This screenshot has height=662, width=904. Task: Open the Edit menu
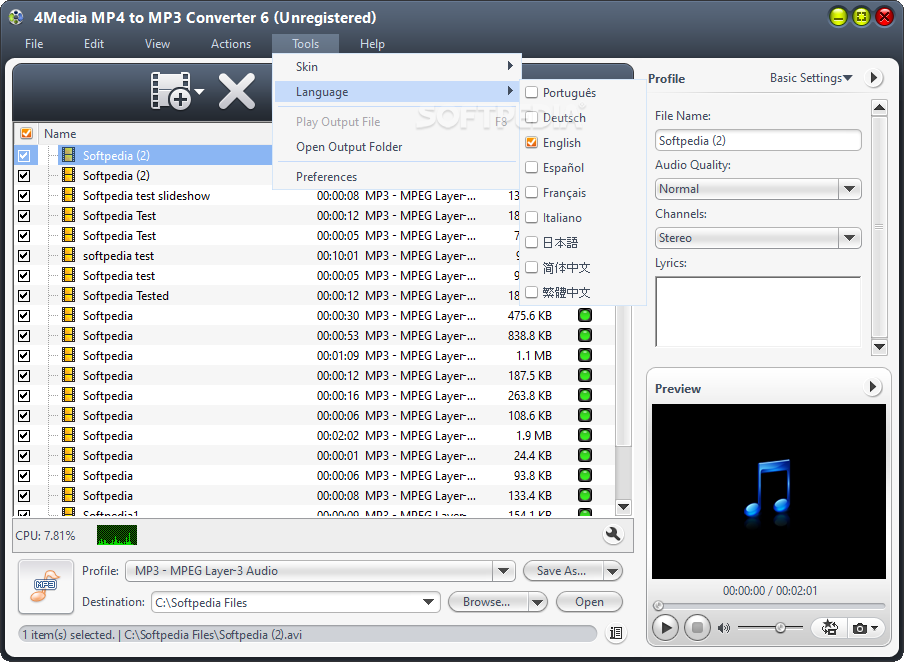tap(94, 44)
